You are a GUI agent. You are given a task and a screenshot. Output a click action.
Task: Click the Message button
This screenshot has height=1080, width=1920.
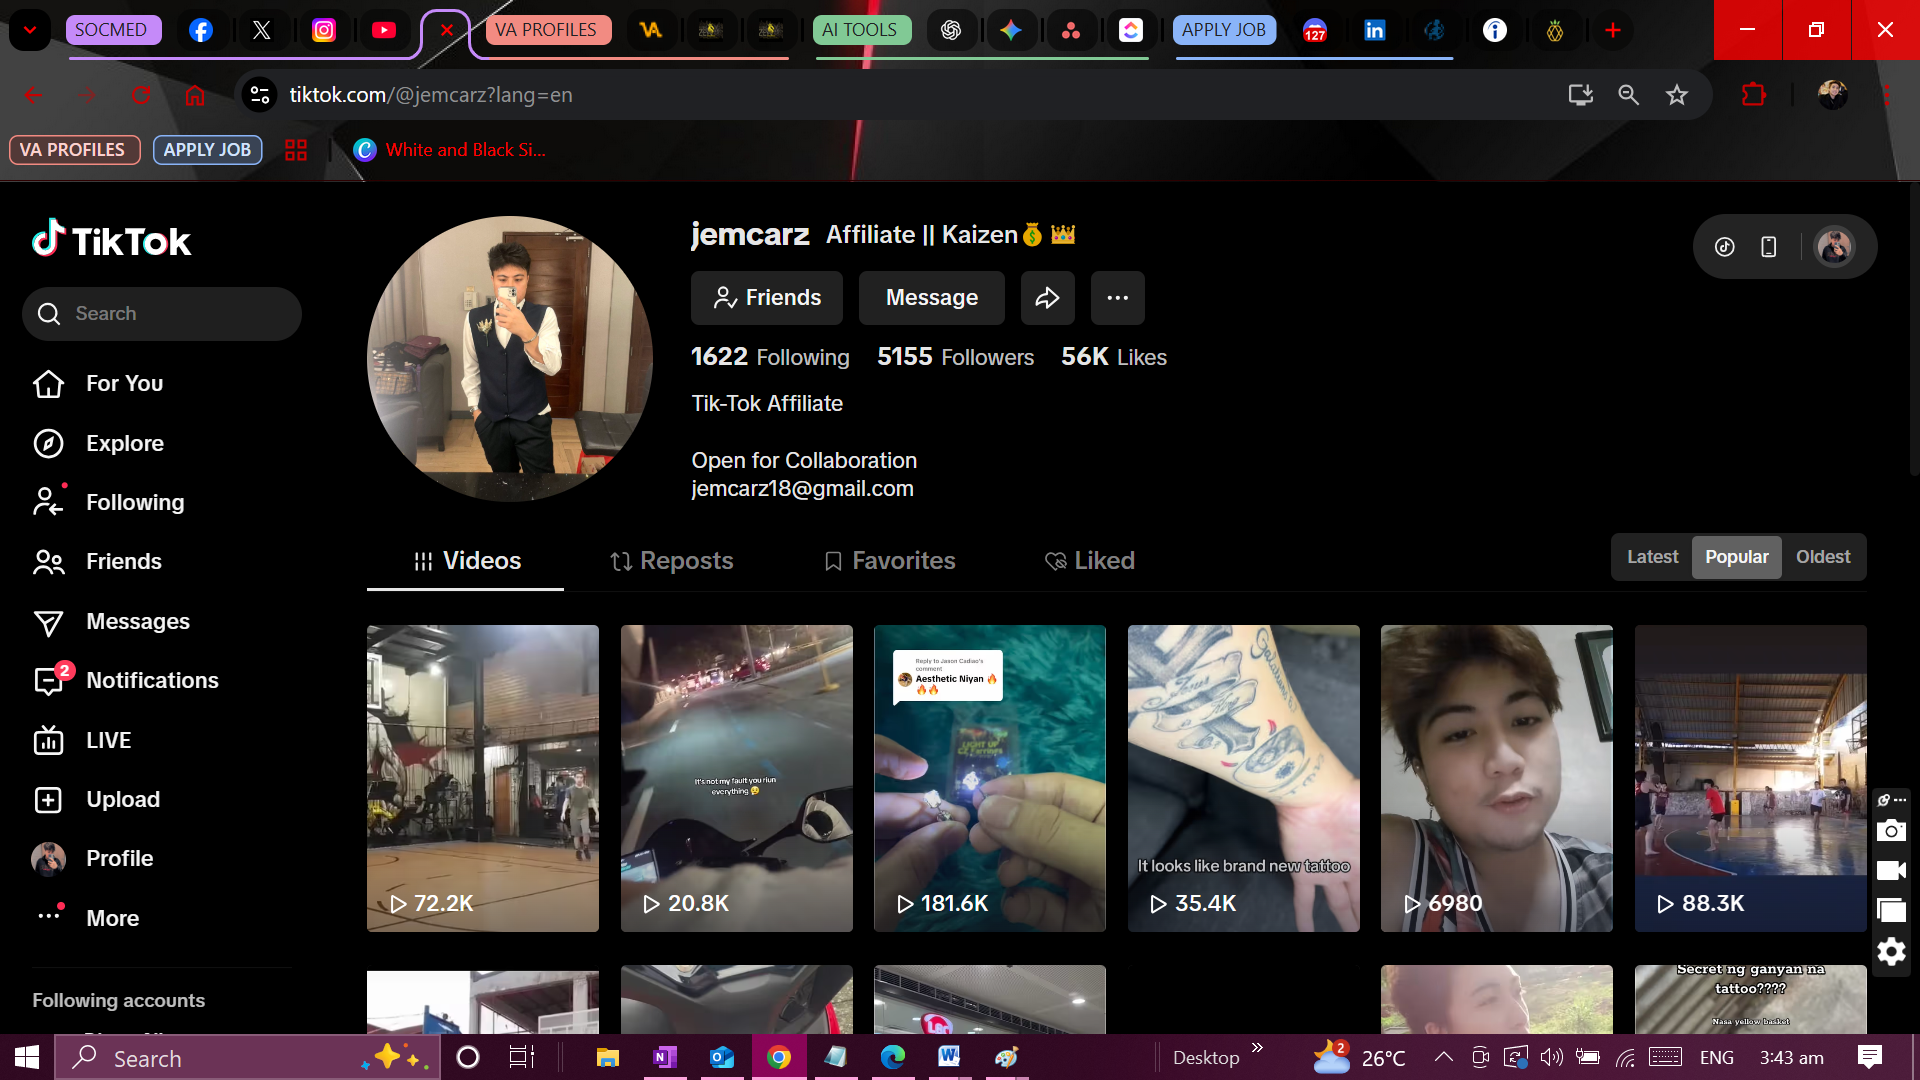coord(931,298)
